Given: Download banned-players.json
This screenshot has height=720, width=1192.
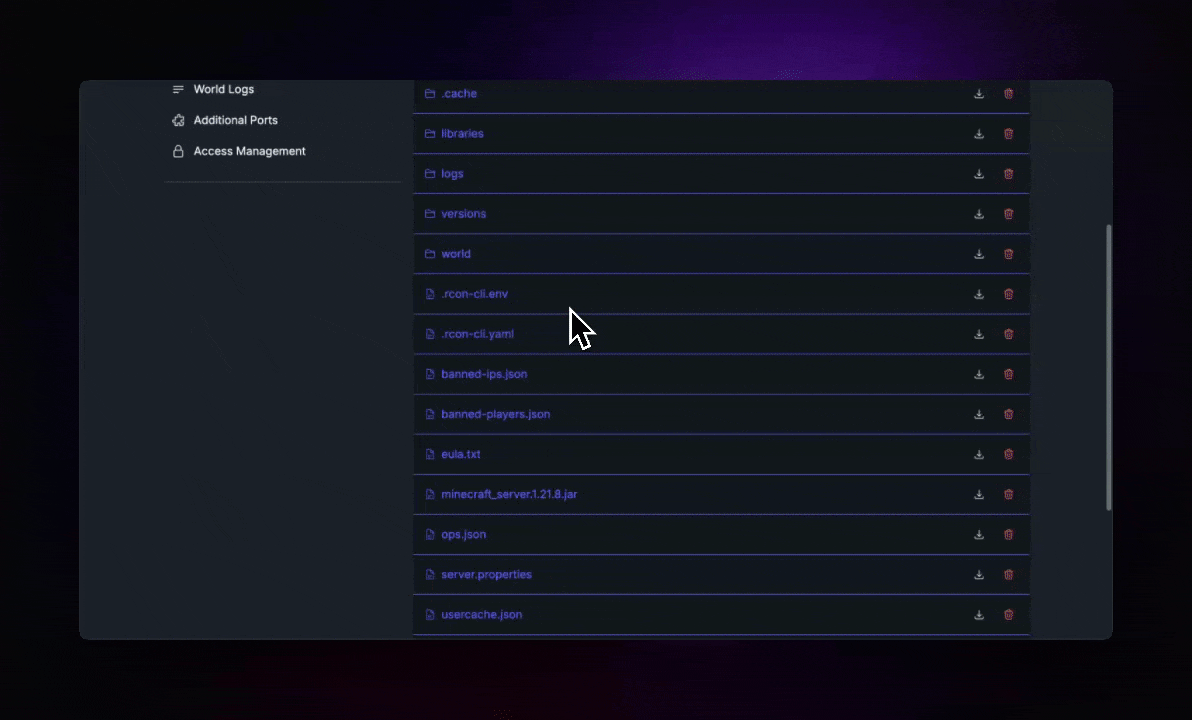Looking at the screenshot, I should tap(979, 414).
